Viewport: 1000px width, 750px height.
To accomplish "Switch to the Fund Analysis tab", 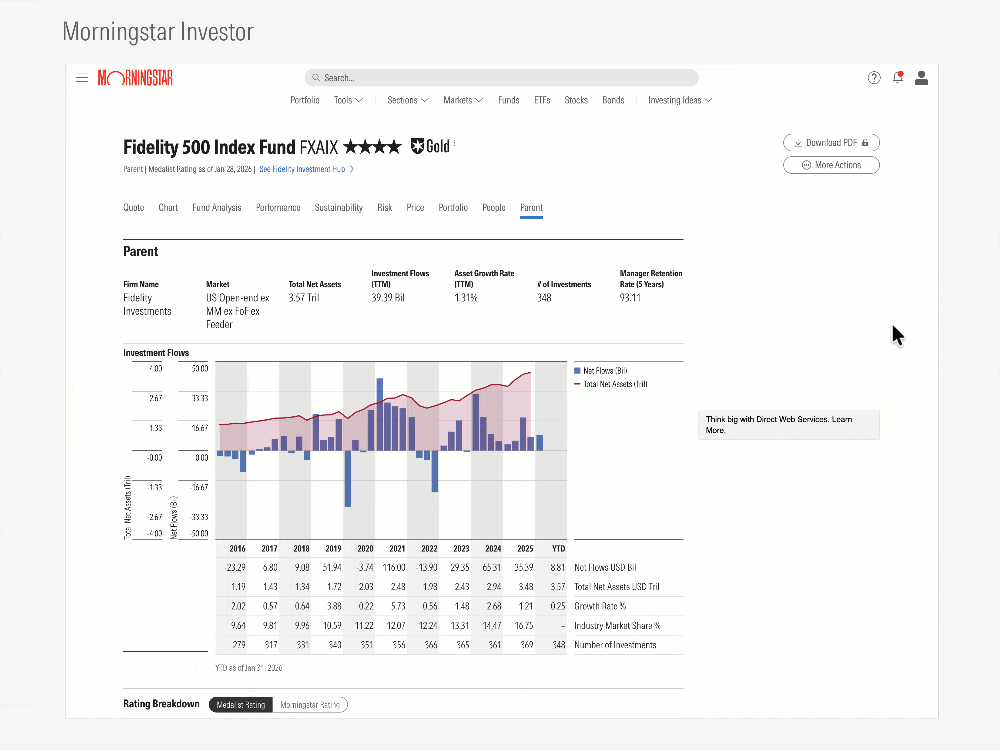I will click(x=217, y=208).
